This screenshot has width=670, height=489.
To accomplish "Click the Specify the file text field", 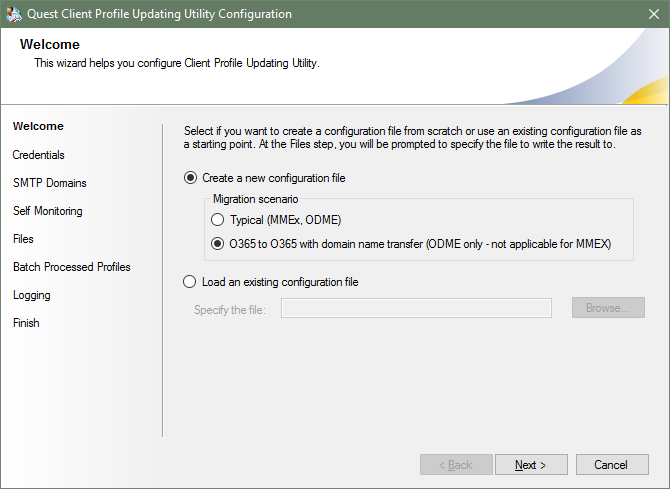I will (x=416, y=308).
